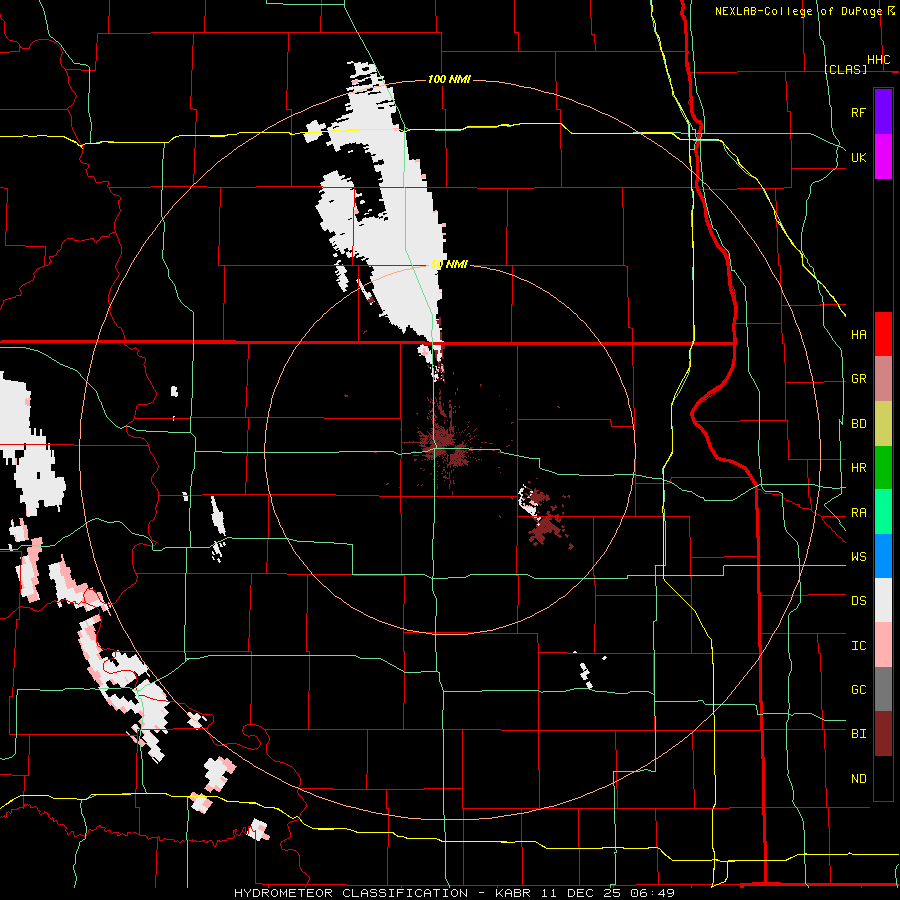The width and height of the screenshot is (900, 900).
Task: Click the UK magenta color swatch
Action: (x=883, y=157)
